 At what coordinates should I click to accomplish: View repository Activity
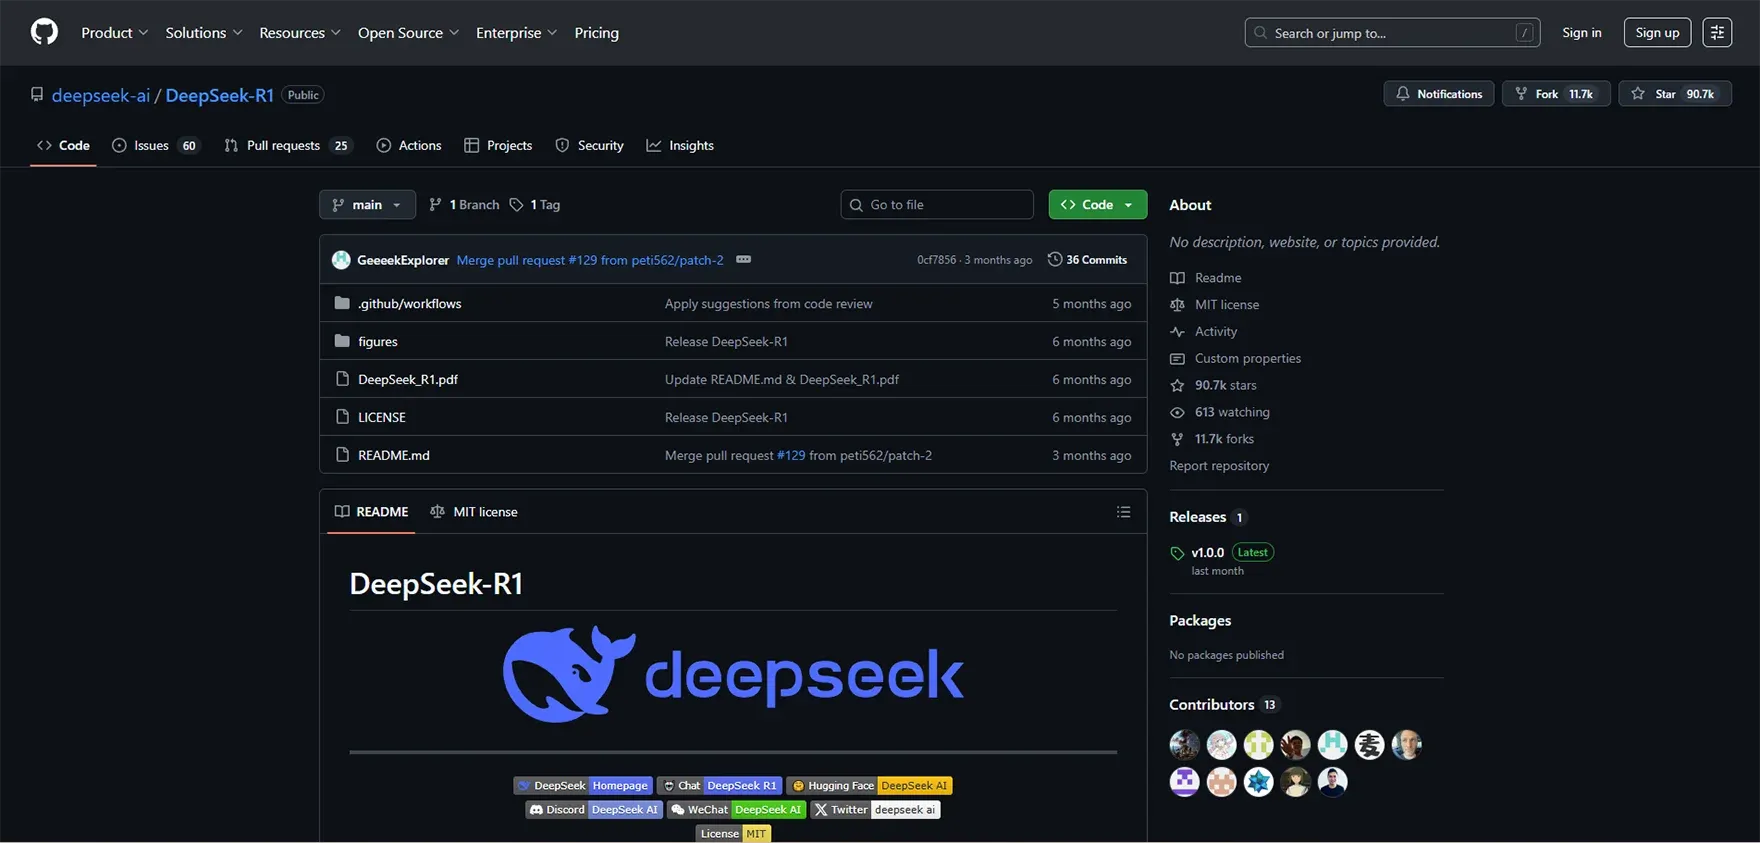1204,332
